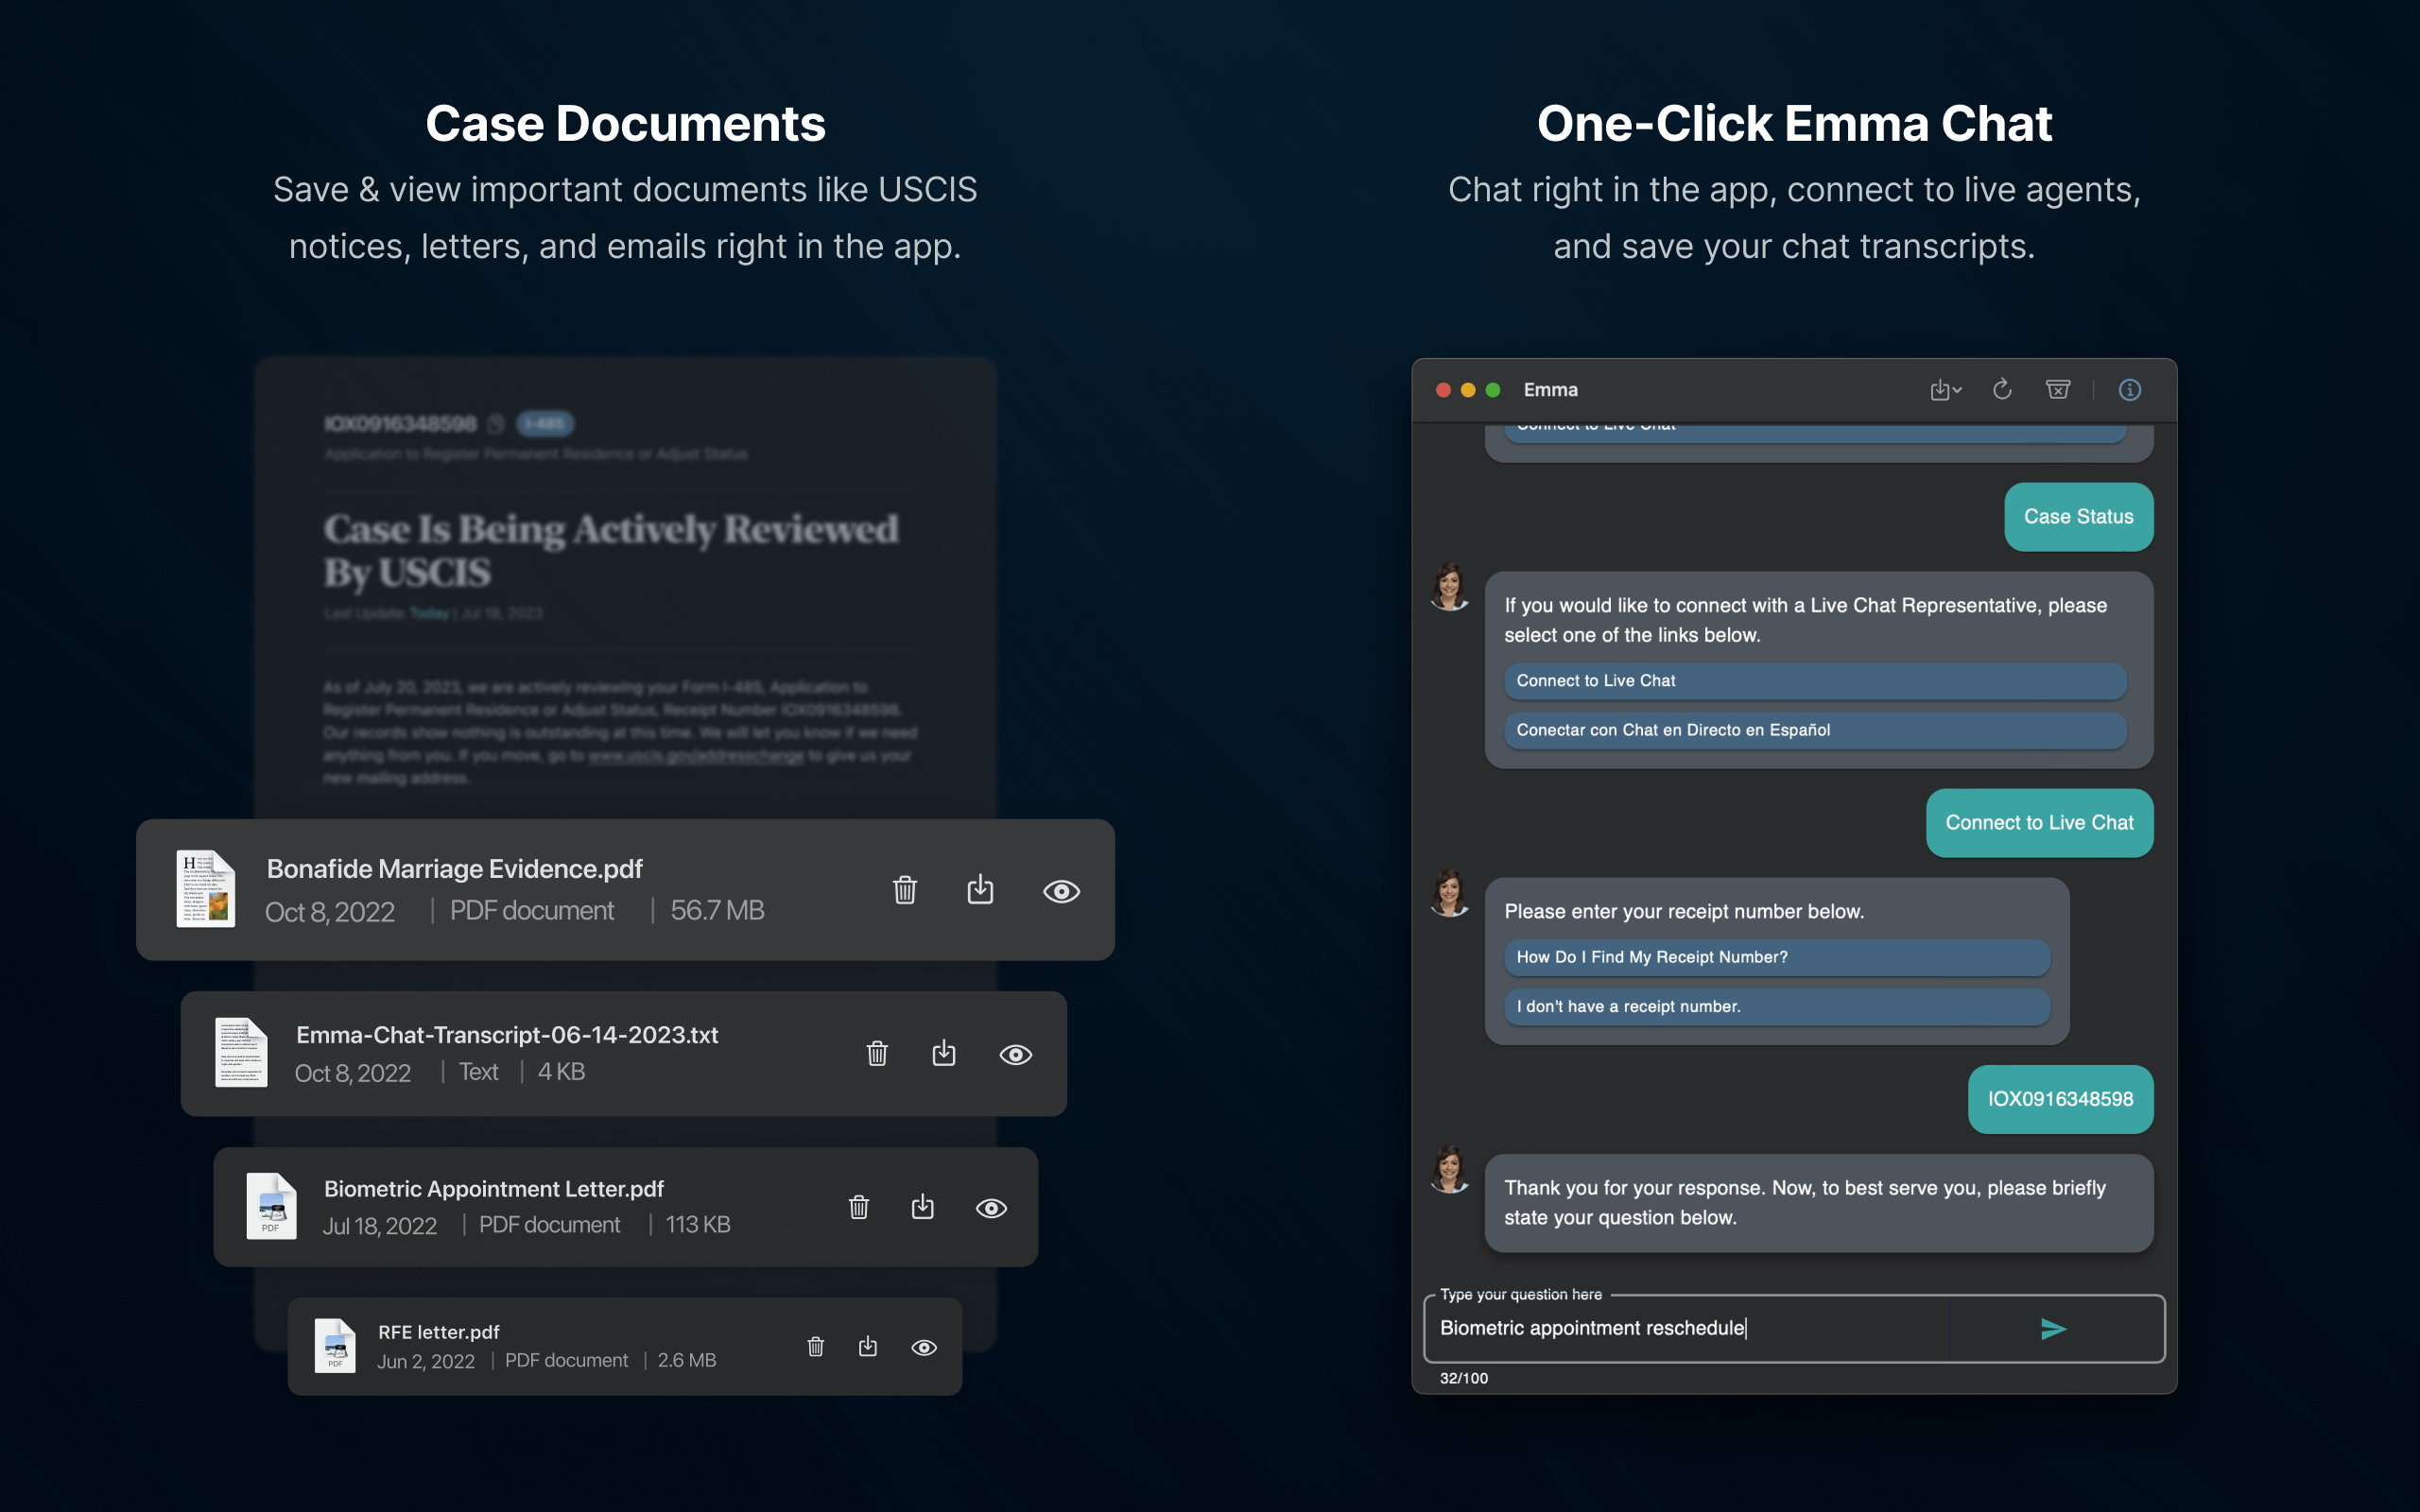
Task: Click the refresh chat icon in Emma window
Action: [x=2002, y=390]
